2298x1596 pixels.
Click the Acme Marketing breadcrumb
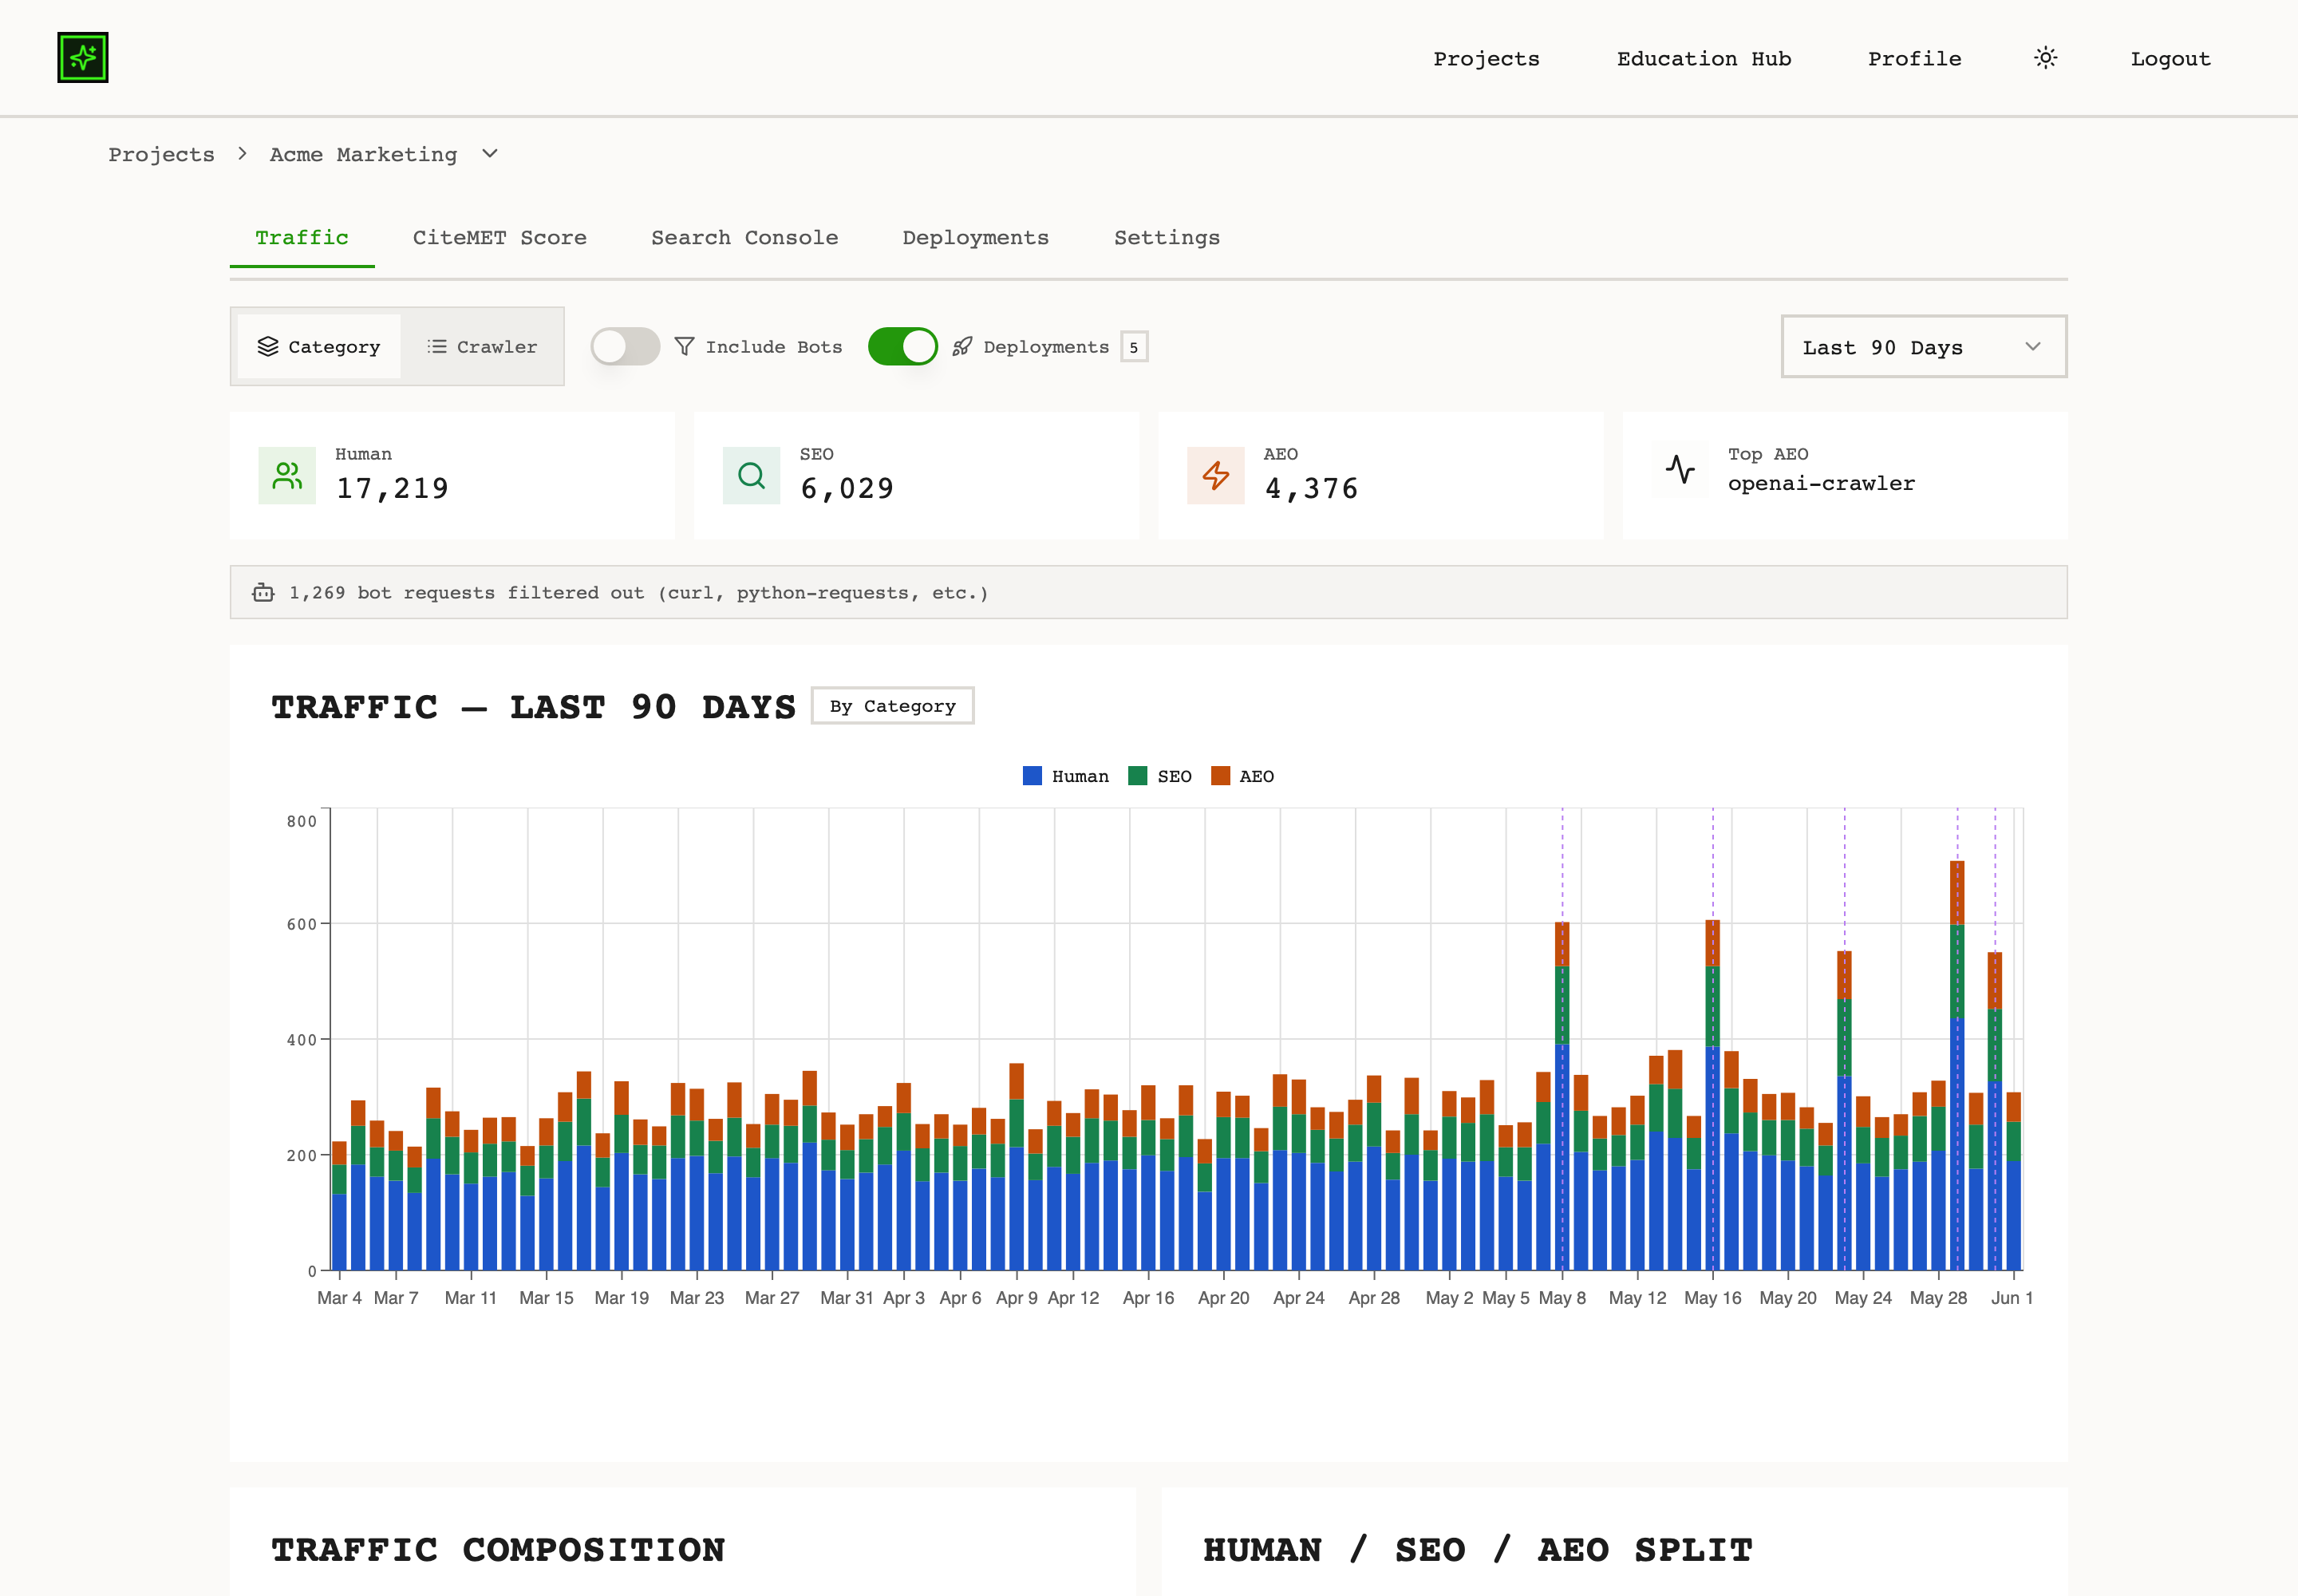(364, 154)
